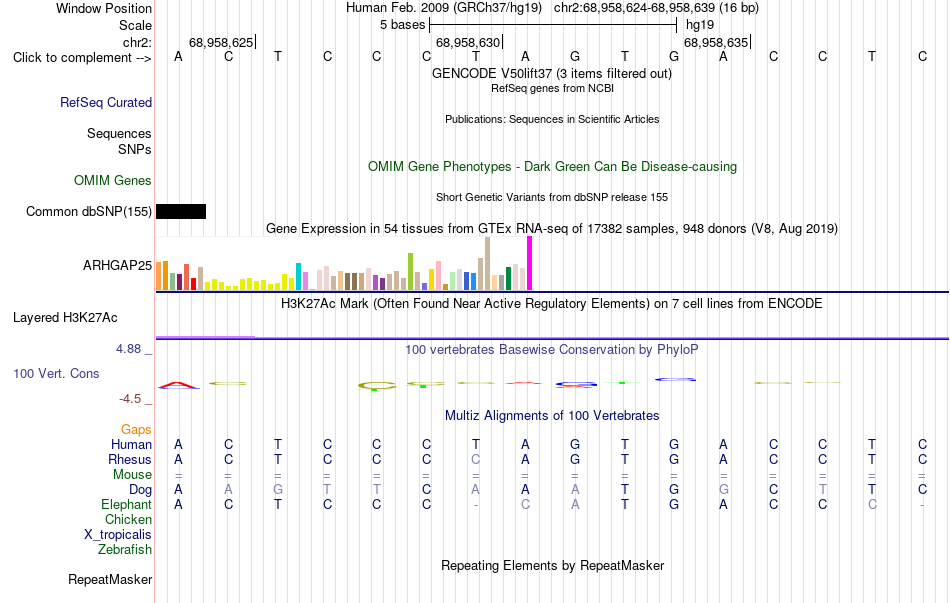Click the 4.88 PhyloP upper scale value
The width and height of the screenshot is (950, 603).
pos(128,349)
